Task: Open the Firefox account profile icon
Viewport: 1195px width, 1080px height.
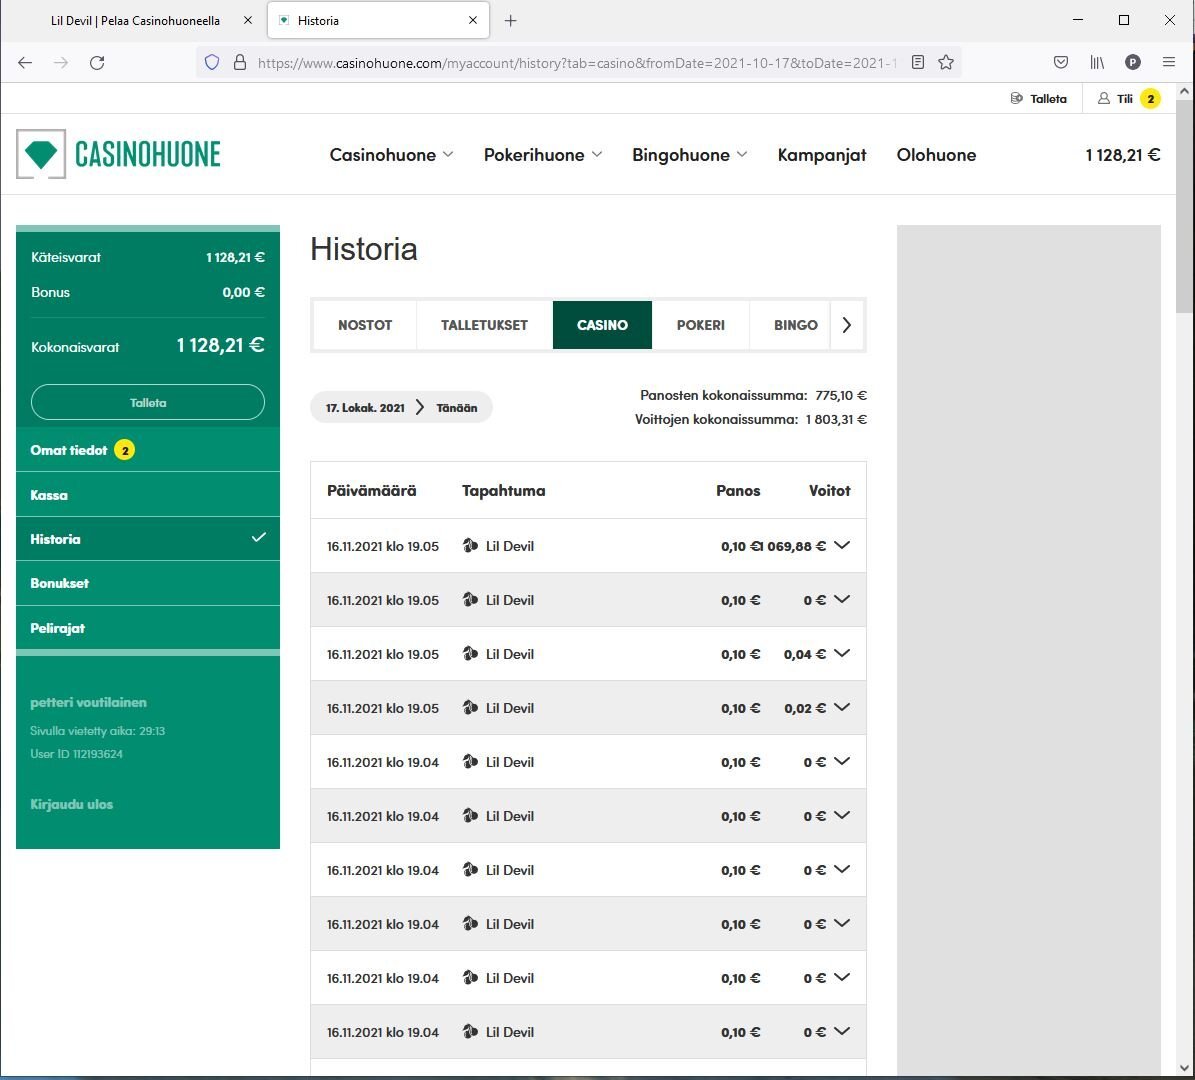Action: click(x=1133, y=62)
